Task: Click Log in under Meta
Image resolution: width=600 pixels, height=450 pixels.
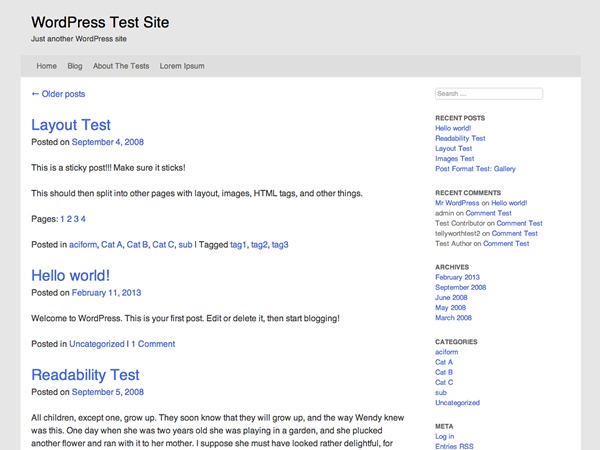Action: click(x=445, y=436)
